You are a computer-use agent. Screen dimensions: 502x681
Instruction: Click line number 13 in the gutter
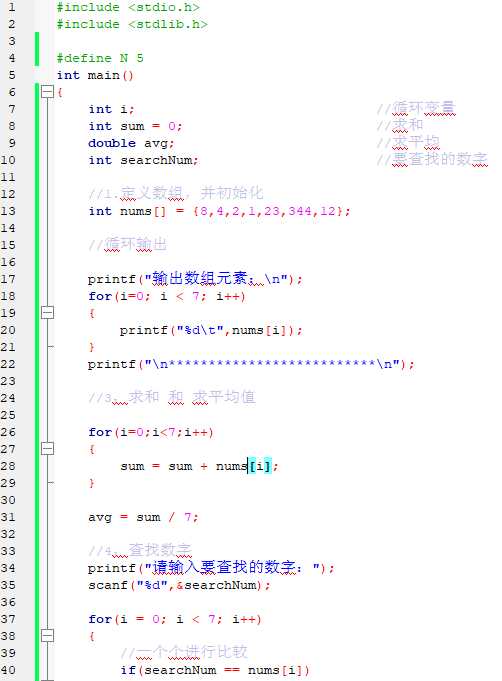[x=8, y=211]
